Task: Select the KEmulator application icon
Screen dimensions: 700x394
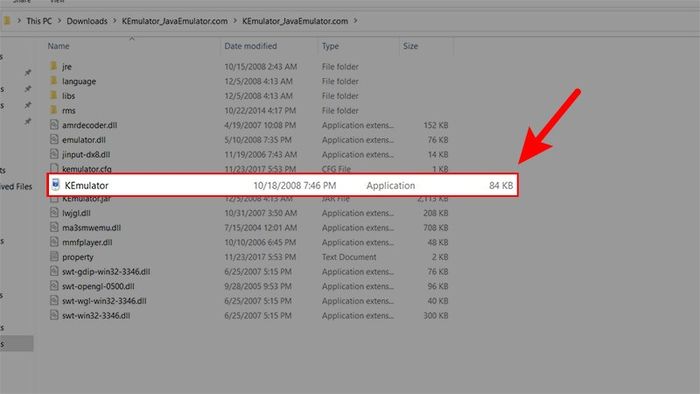Action: coord(55,185)
